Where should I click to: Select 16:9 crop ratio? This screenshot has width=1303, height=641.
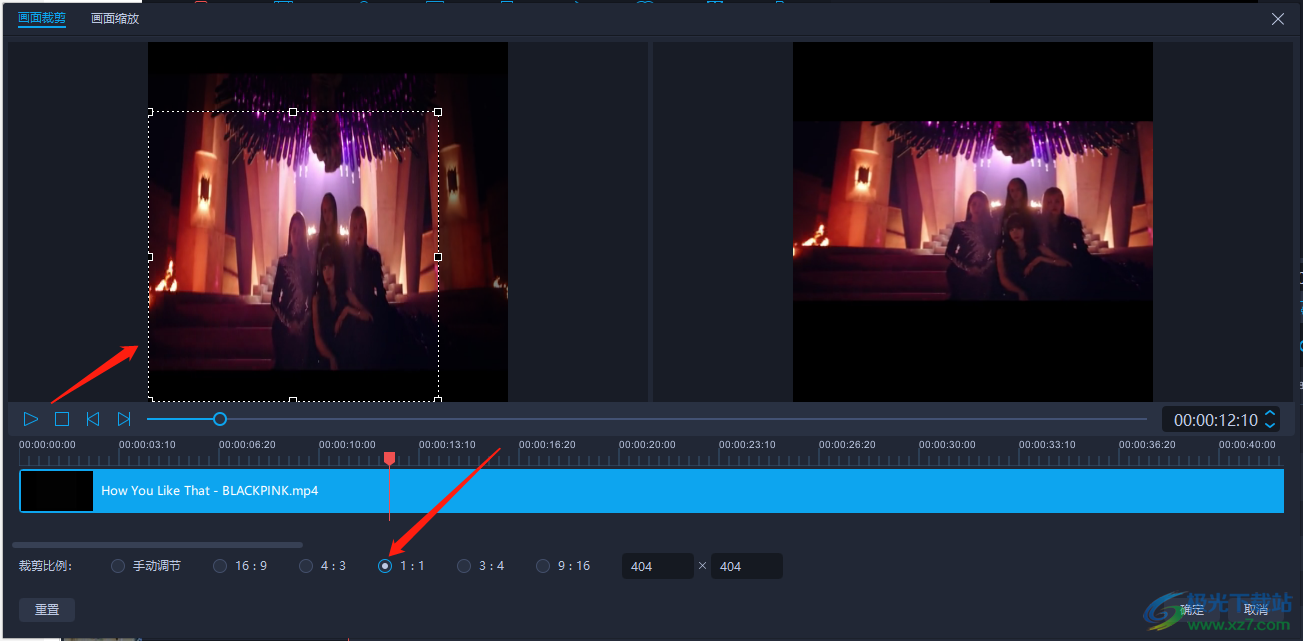240,566
